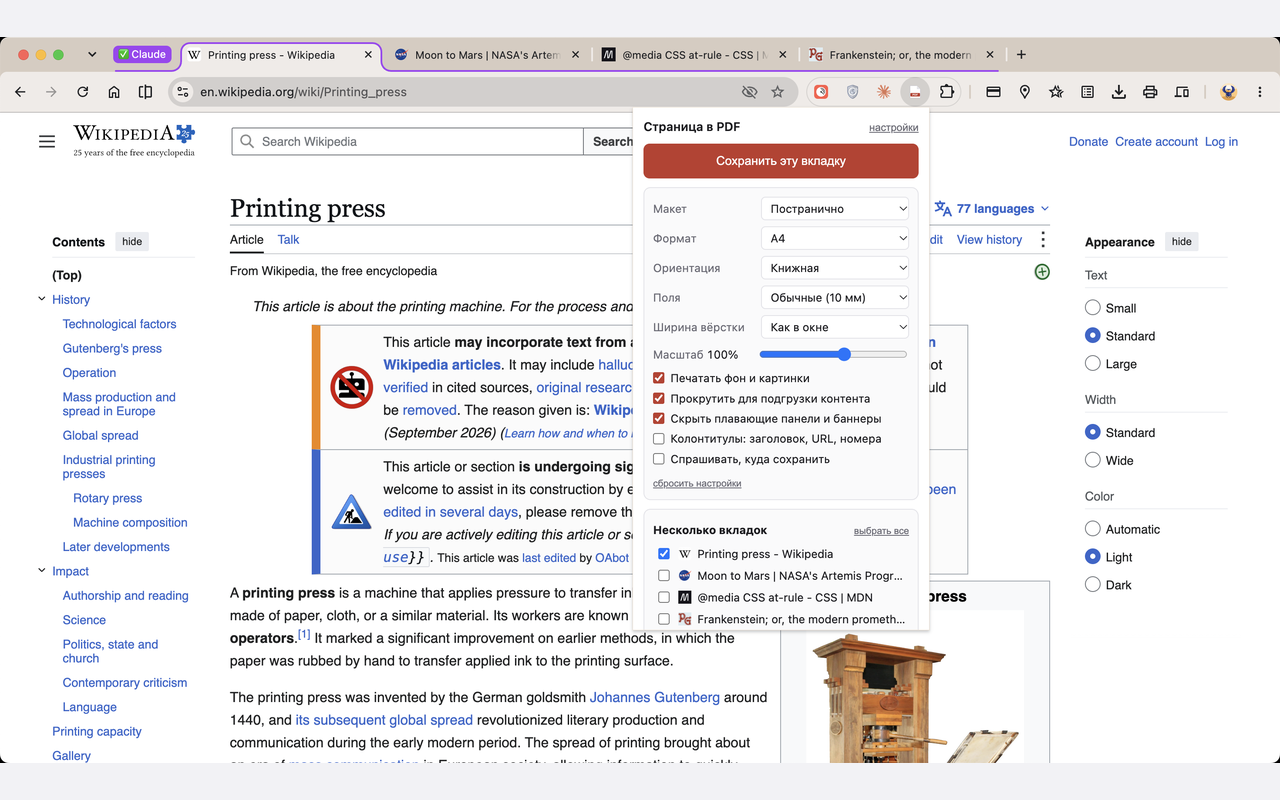1280x800 pixels.
Task: Open the Extensions puzzle-piece menu
Action: 946,92
